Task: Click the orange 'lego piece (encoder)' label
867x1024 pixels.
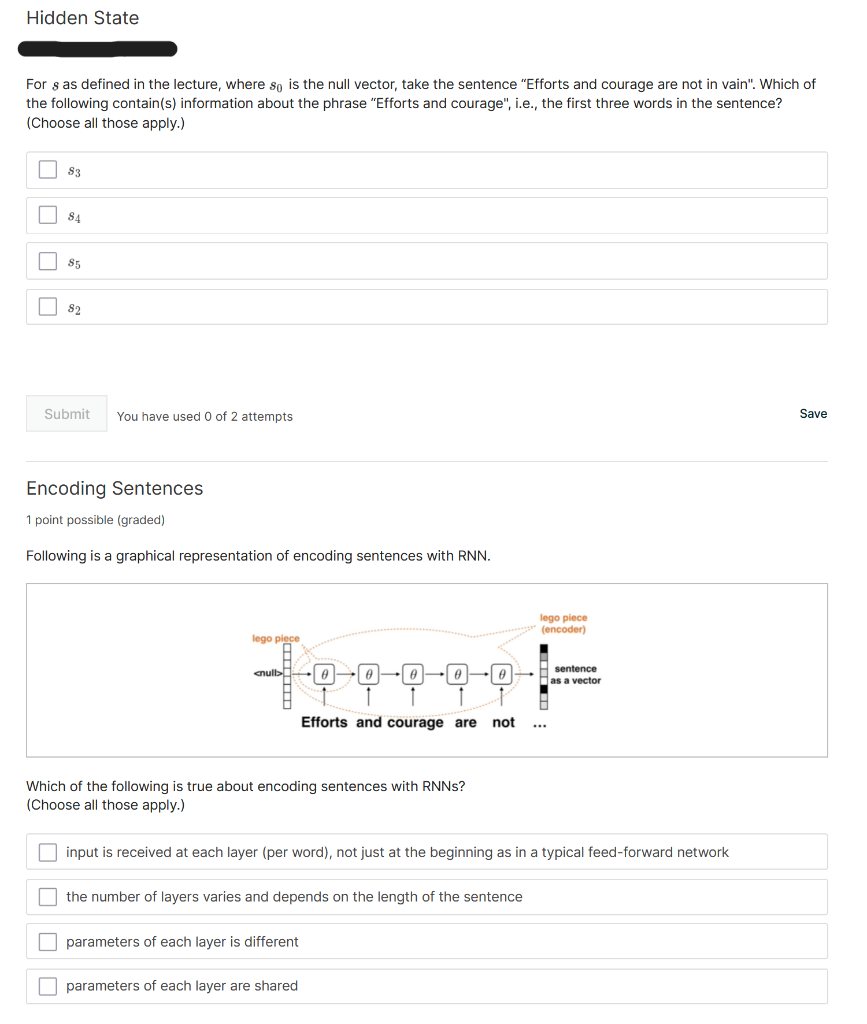Action: click(x=563, y=624)
